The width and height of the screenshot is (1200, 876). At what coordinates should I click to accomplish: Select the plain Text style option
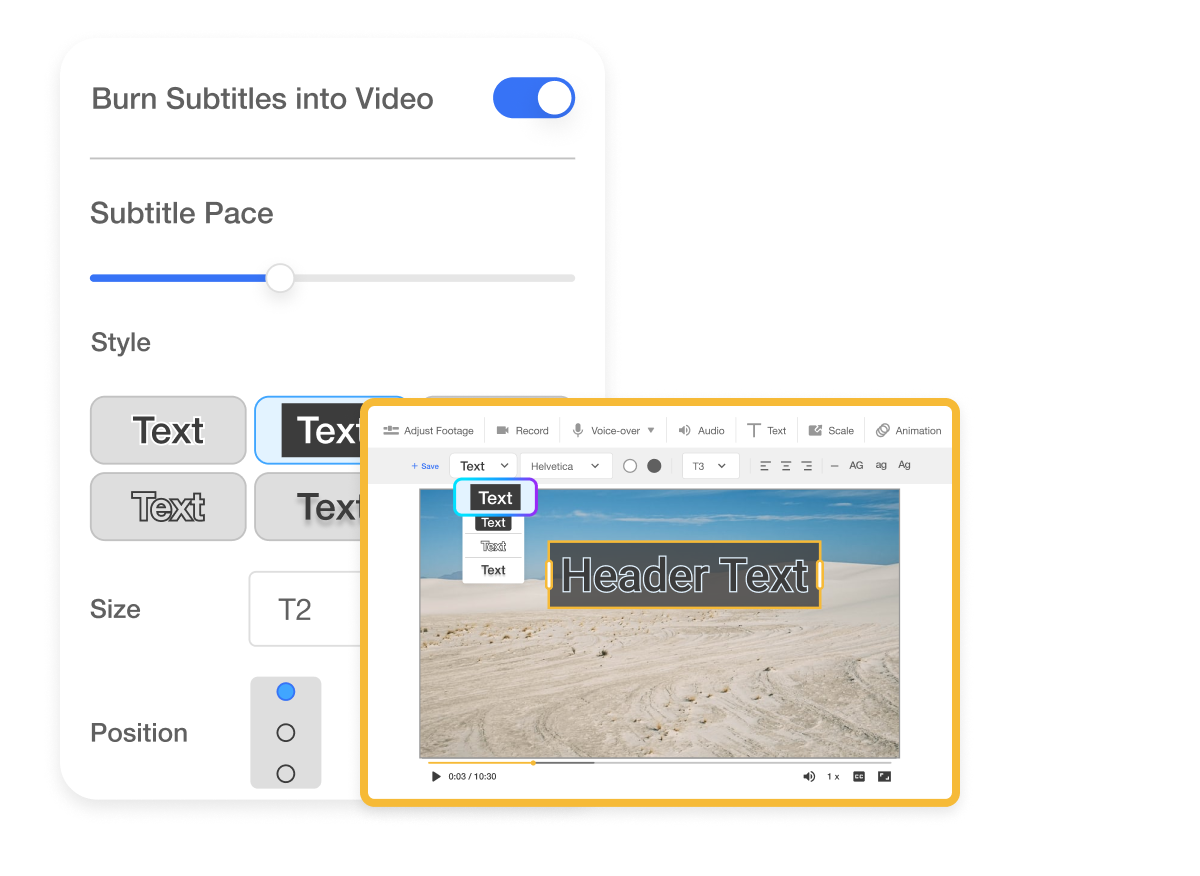168,430
